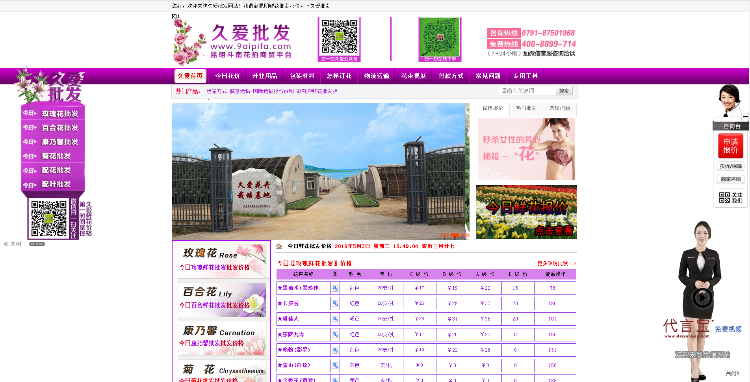This screenshot has height=382, width=750.
Task: Click the house icon beside the price table title
Action: pos(279,246)
